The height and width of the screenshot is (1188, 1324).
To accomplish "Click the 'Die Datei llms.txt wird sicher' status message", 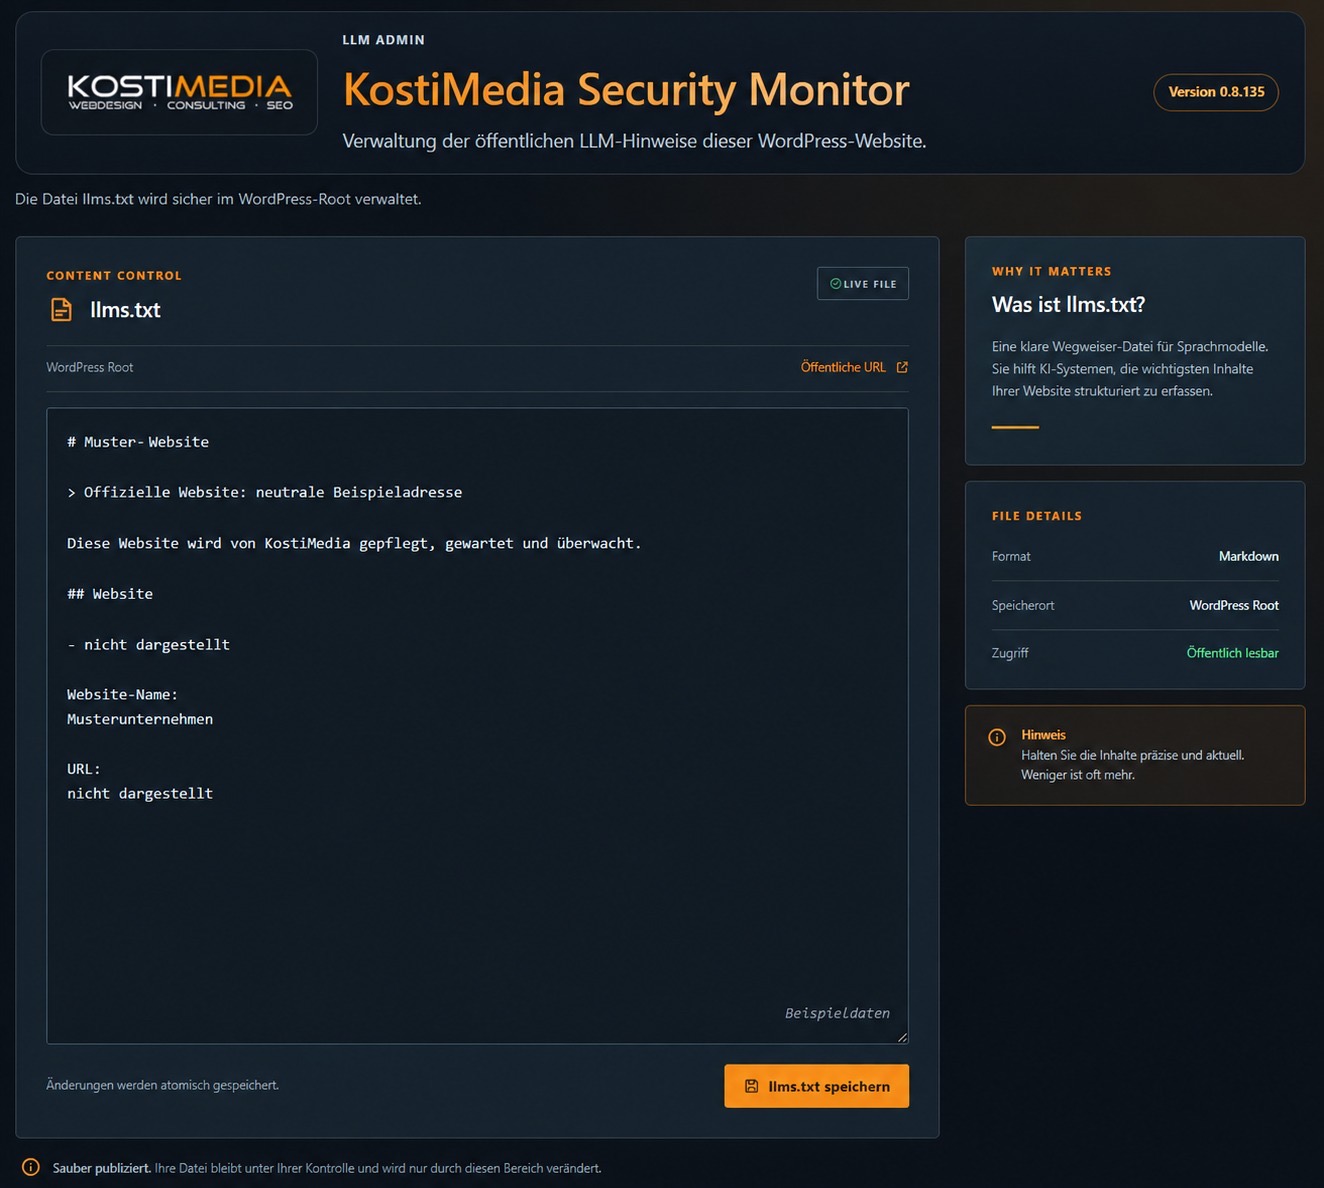I will pyautogui.click(x=218, y=199).
